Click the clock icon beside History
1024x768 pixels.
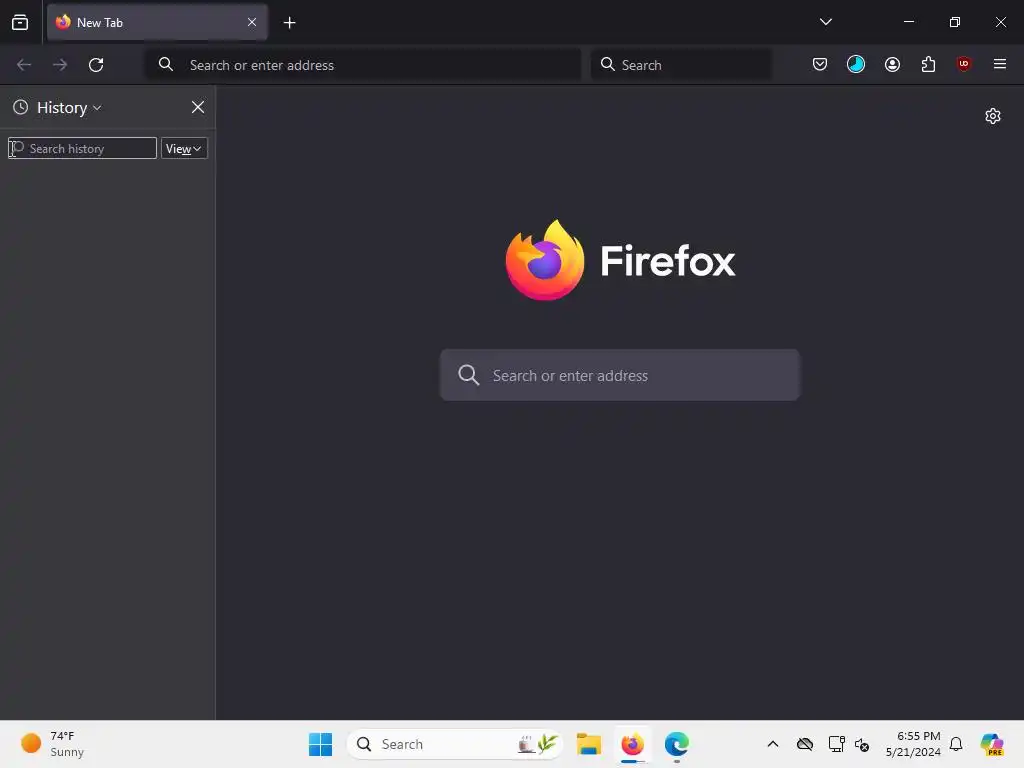pos(21,107)
